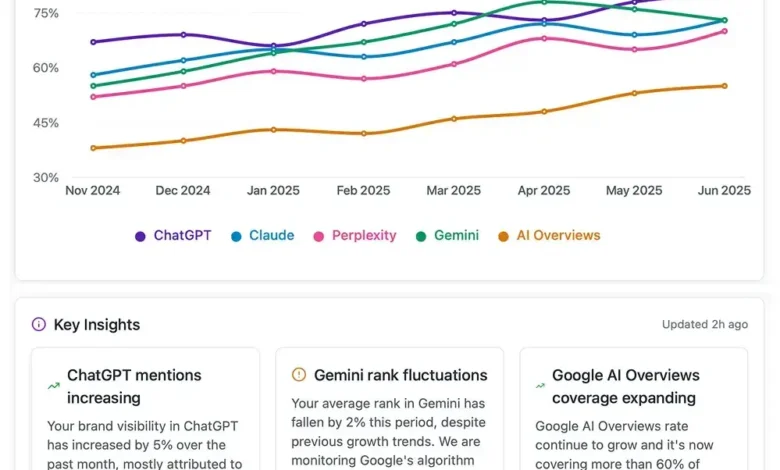
Task: Click the Apr 2025 axis label
Action: click(x=544, y=190)
